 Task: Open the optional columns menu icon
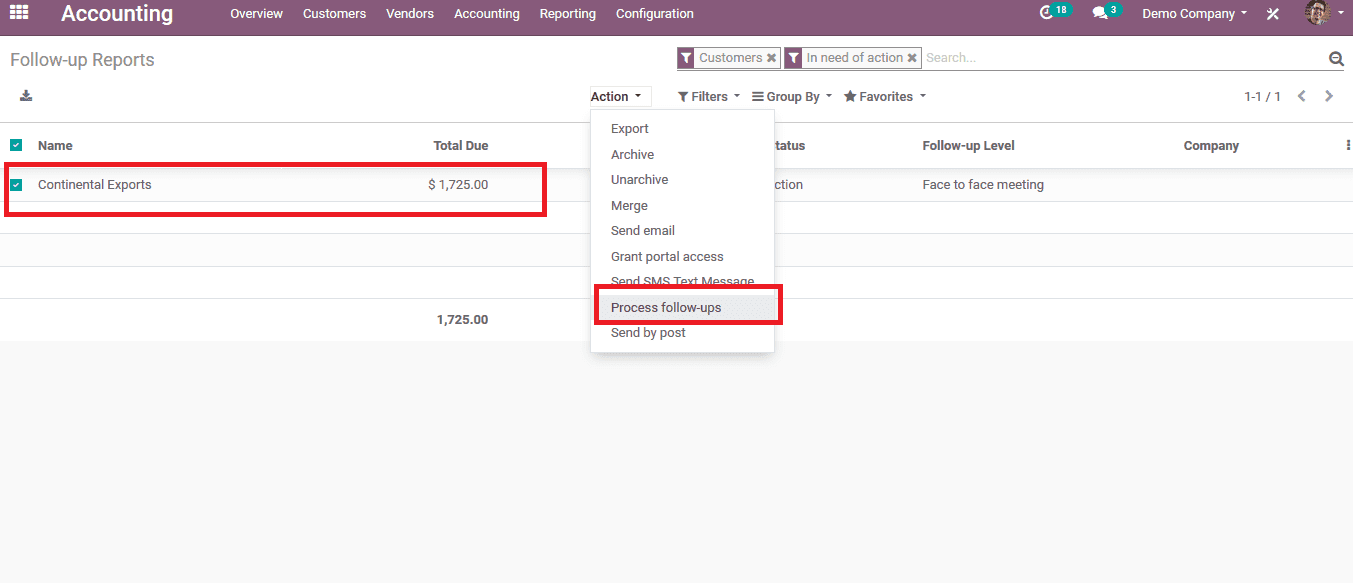(1348, 145)
